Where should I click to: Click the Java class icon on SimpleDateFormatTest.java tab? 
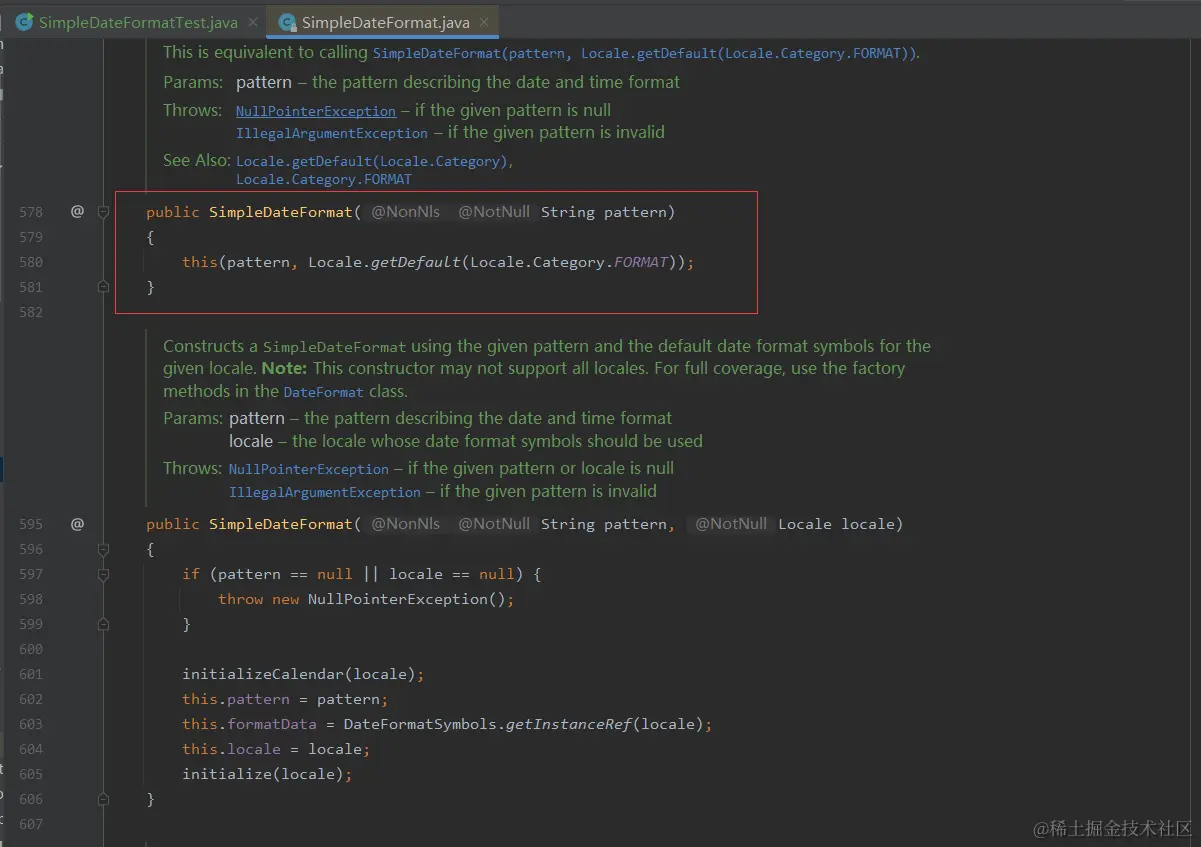[x=24, y=22]
